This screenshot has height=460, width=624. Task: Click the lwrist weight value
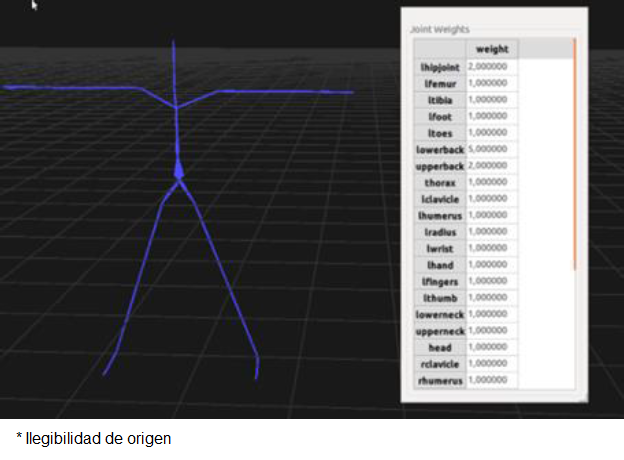pyautogui.click(x=492, y=248)
